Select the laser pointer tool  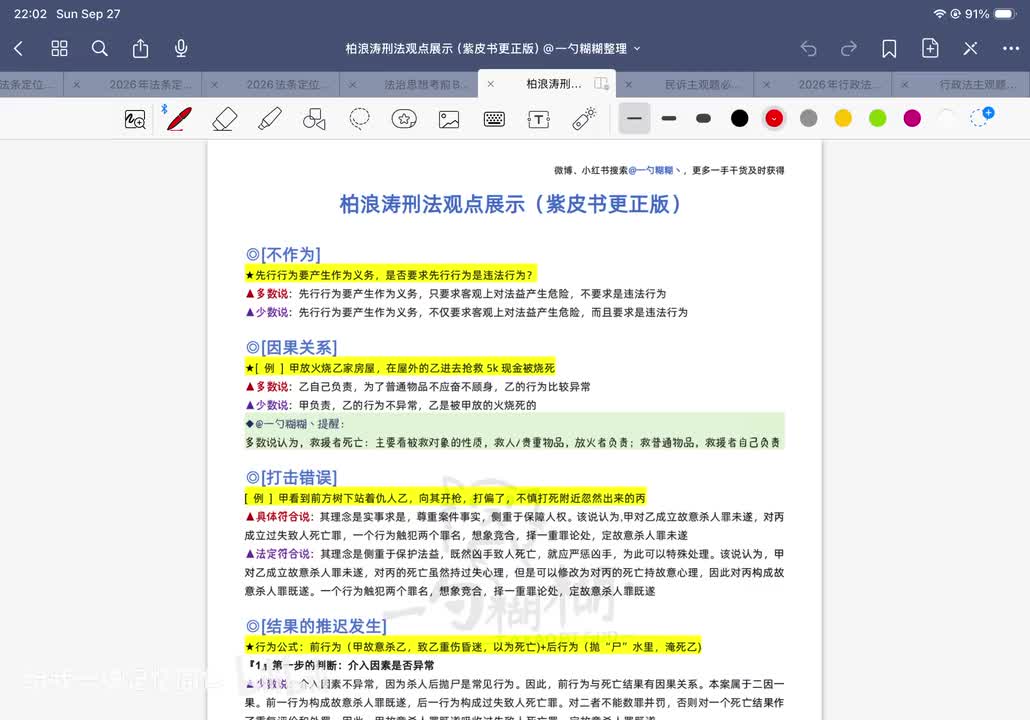(x=583, y=119)
